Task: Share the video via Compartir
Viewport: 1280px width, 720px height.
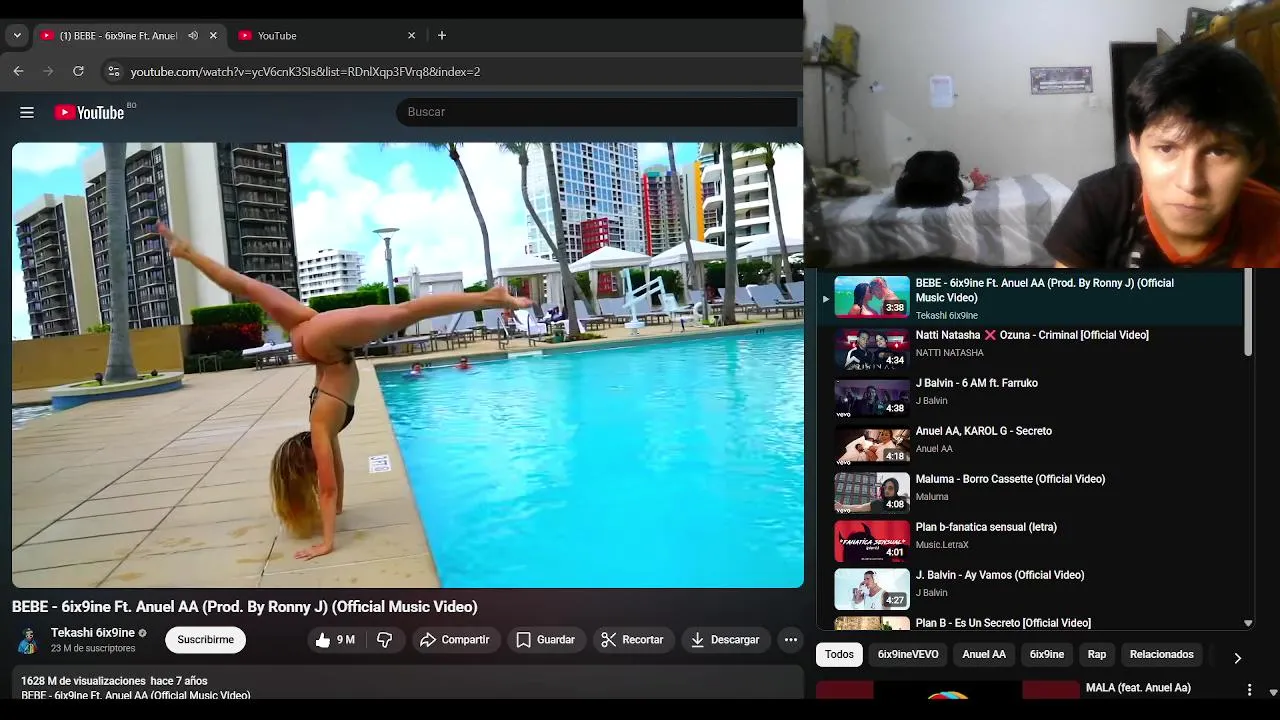Action: tap(455, 640)
